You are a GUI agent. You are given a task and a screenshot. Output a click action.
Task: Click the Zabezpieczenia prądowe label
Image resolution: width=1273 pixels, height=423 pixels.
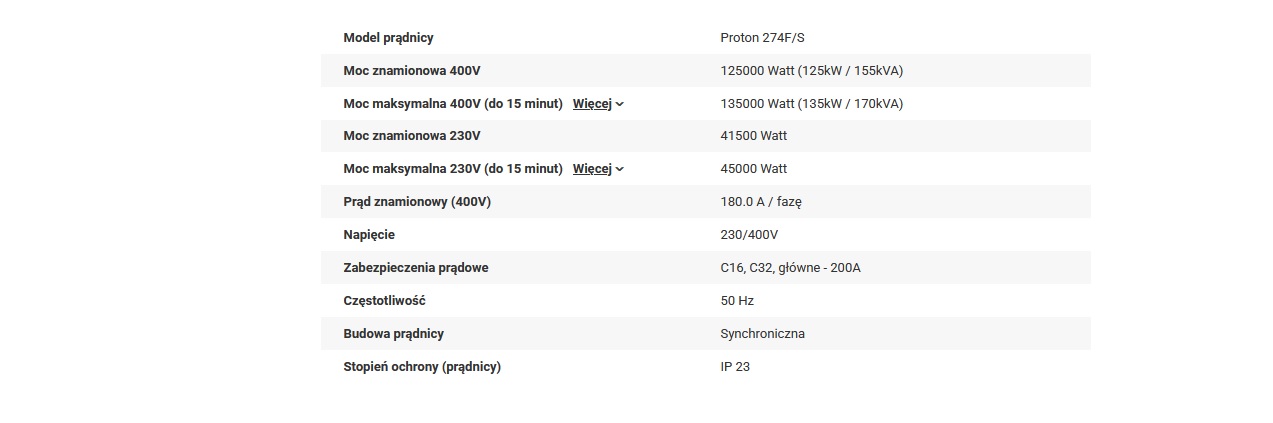coord(415,268)
